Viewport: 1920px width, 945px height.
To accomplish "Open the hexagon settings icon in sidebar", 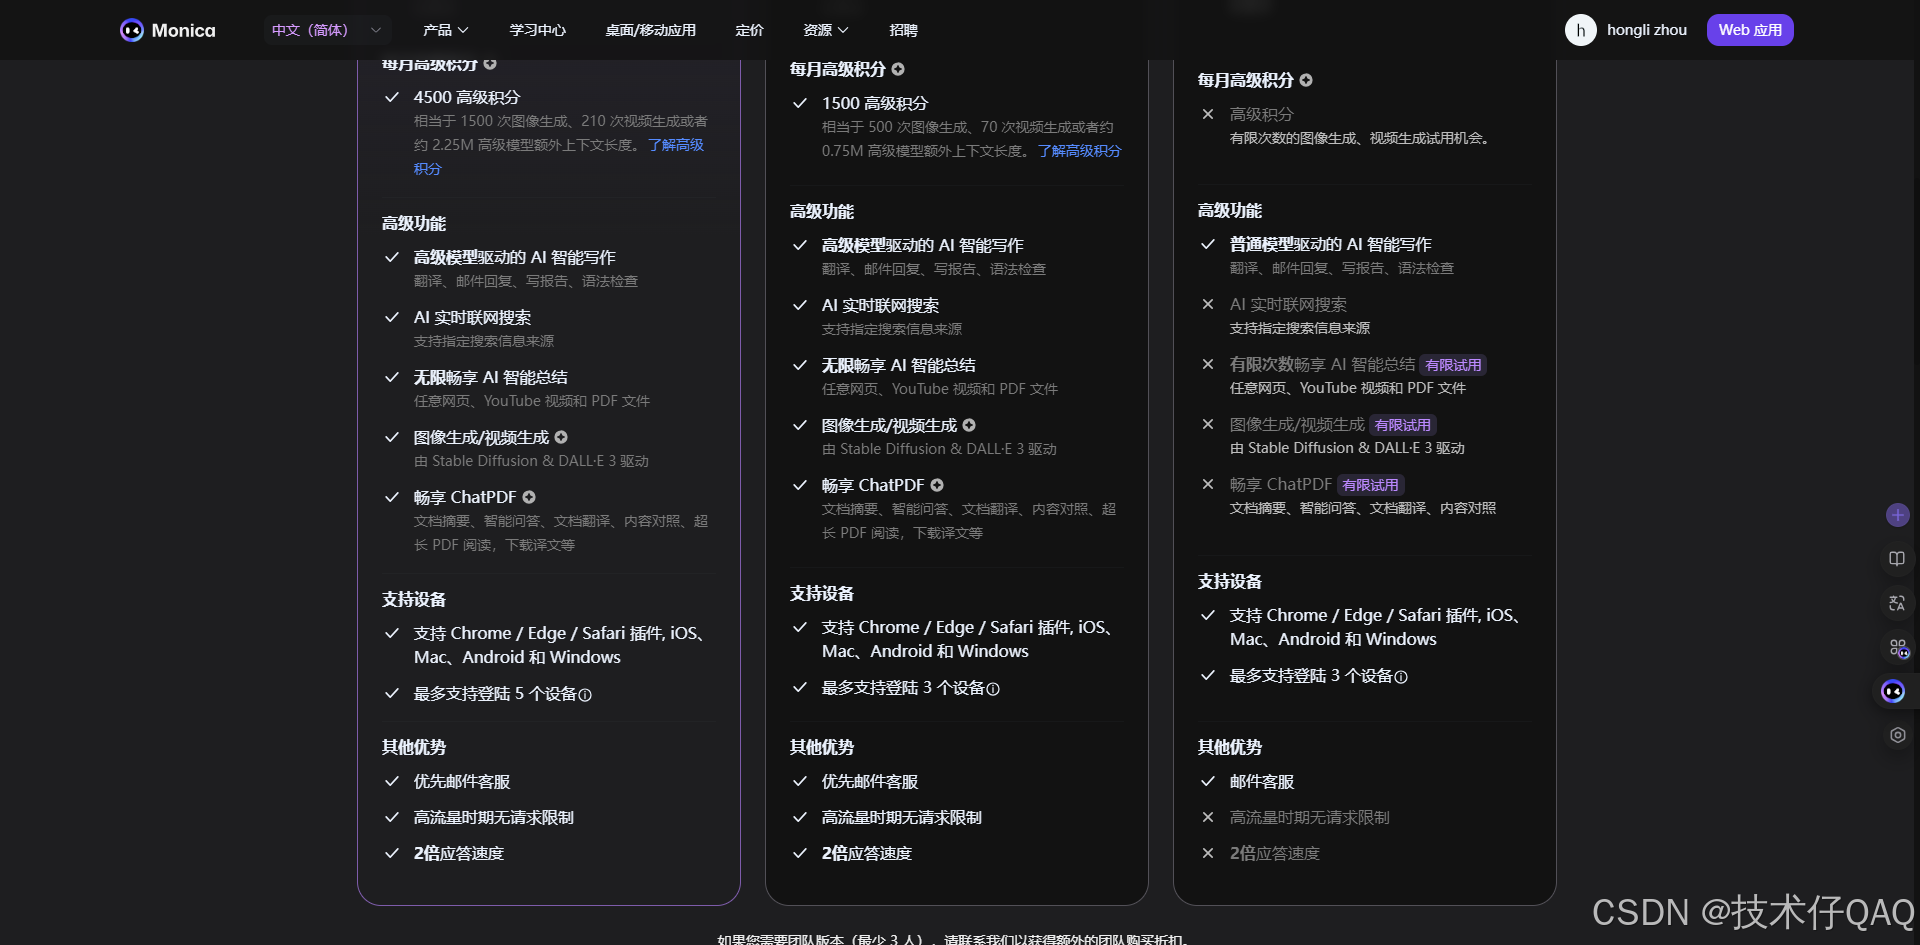I will coord(1897,735).
